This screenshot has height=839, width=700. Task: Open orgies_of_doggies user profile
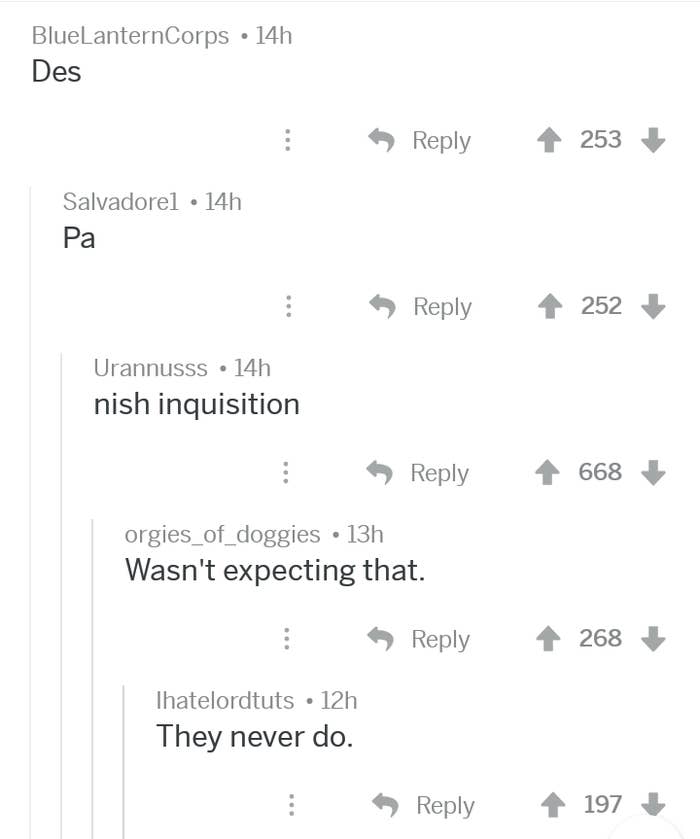(222, 535)
